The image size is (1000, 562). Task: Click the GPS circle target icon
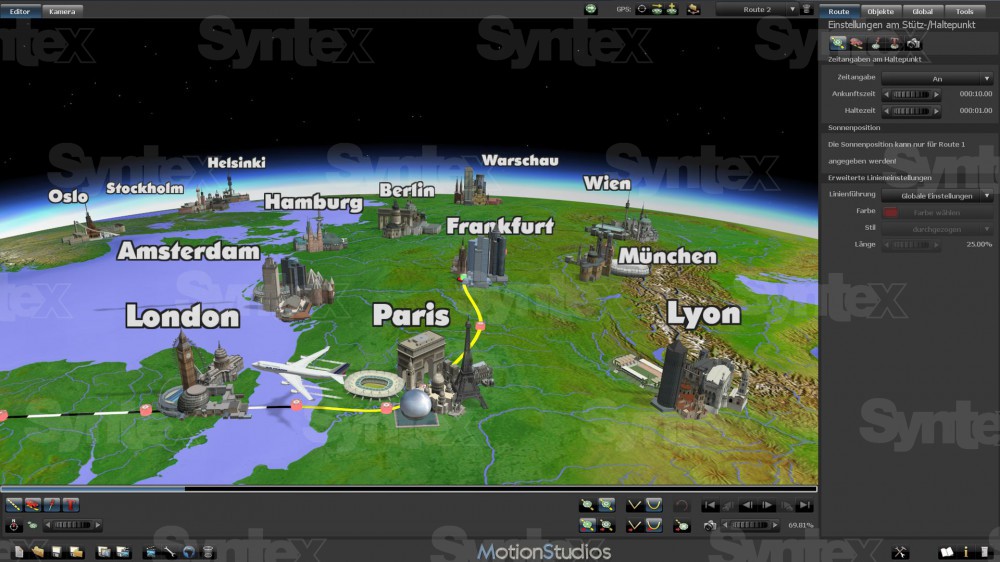[x=642, y=9]
